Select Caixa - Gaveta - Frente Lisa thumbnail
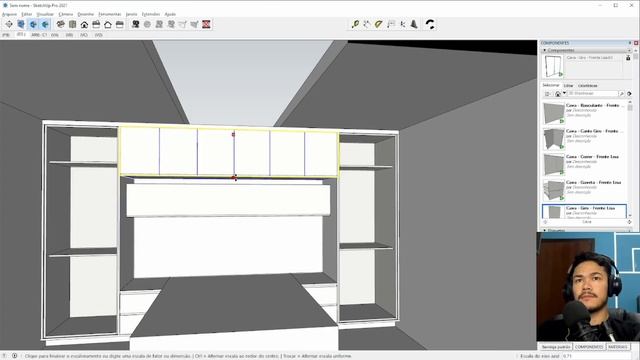The width and height of the screenshot is (640, 360). (553, 190)
